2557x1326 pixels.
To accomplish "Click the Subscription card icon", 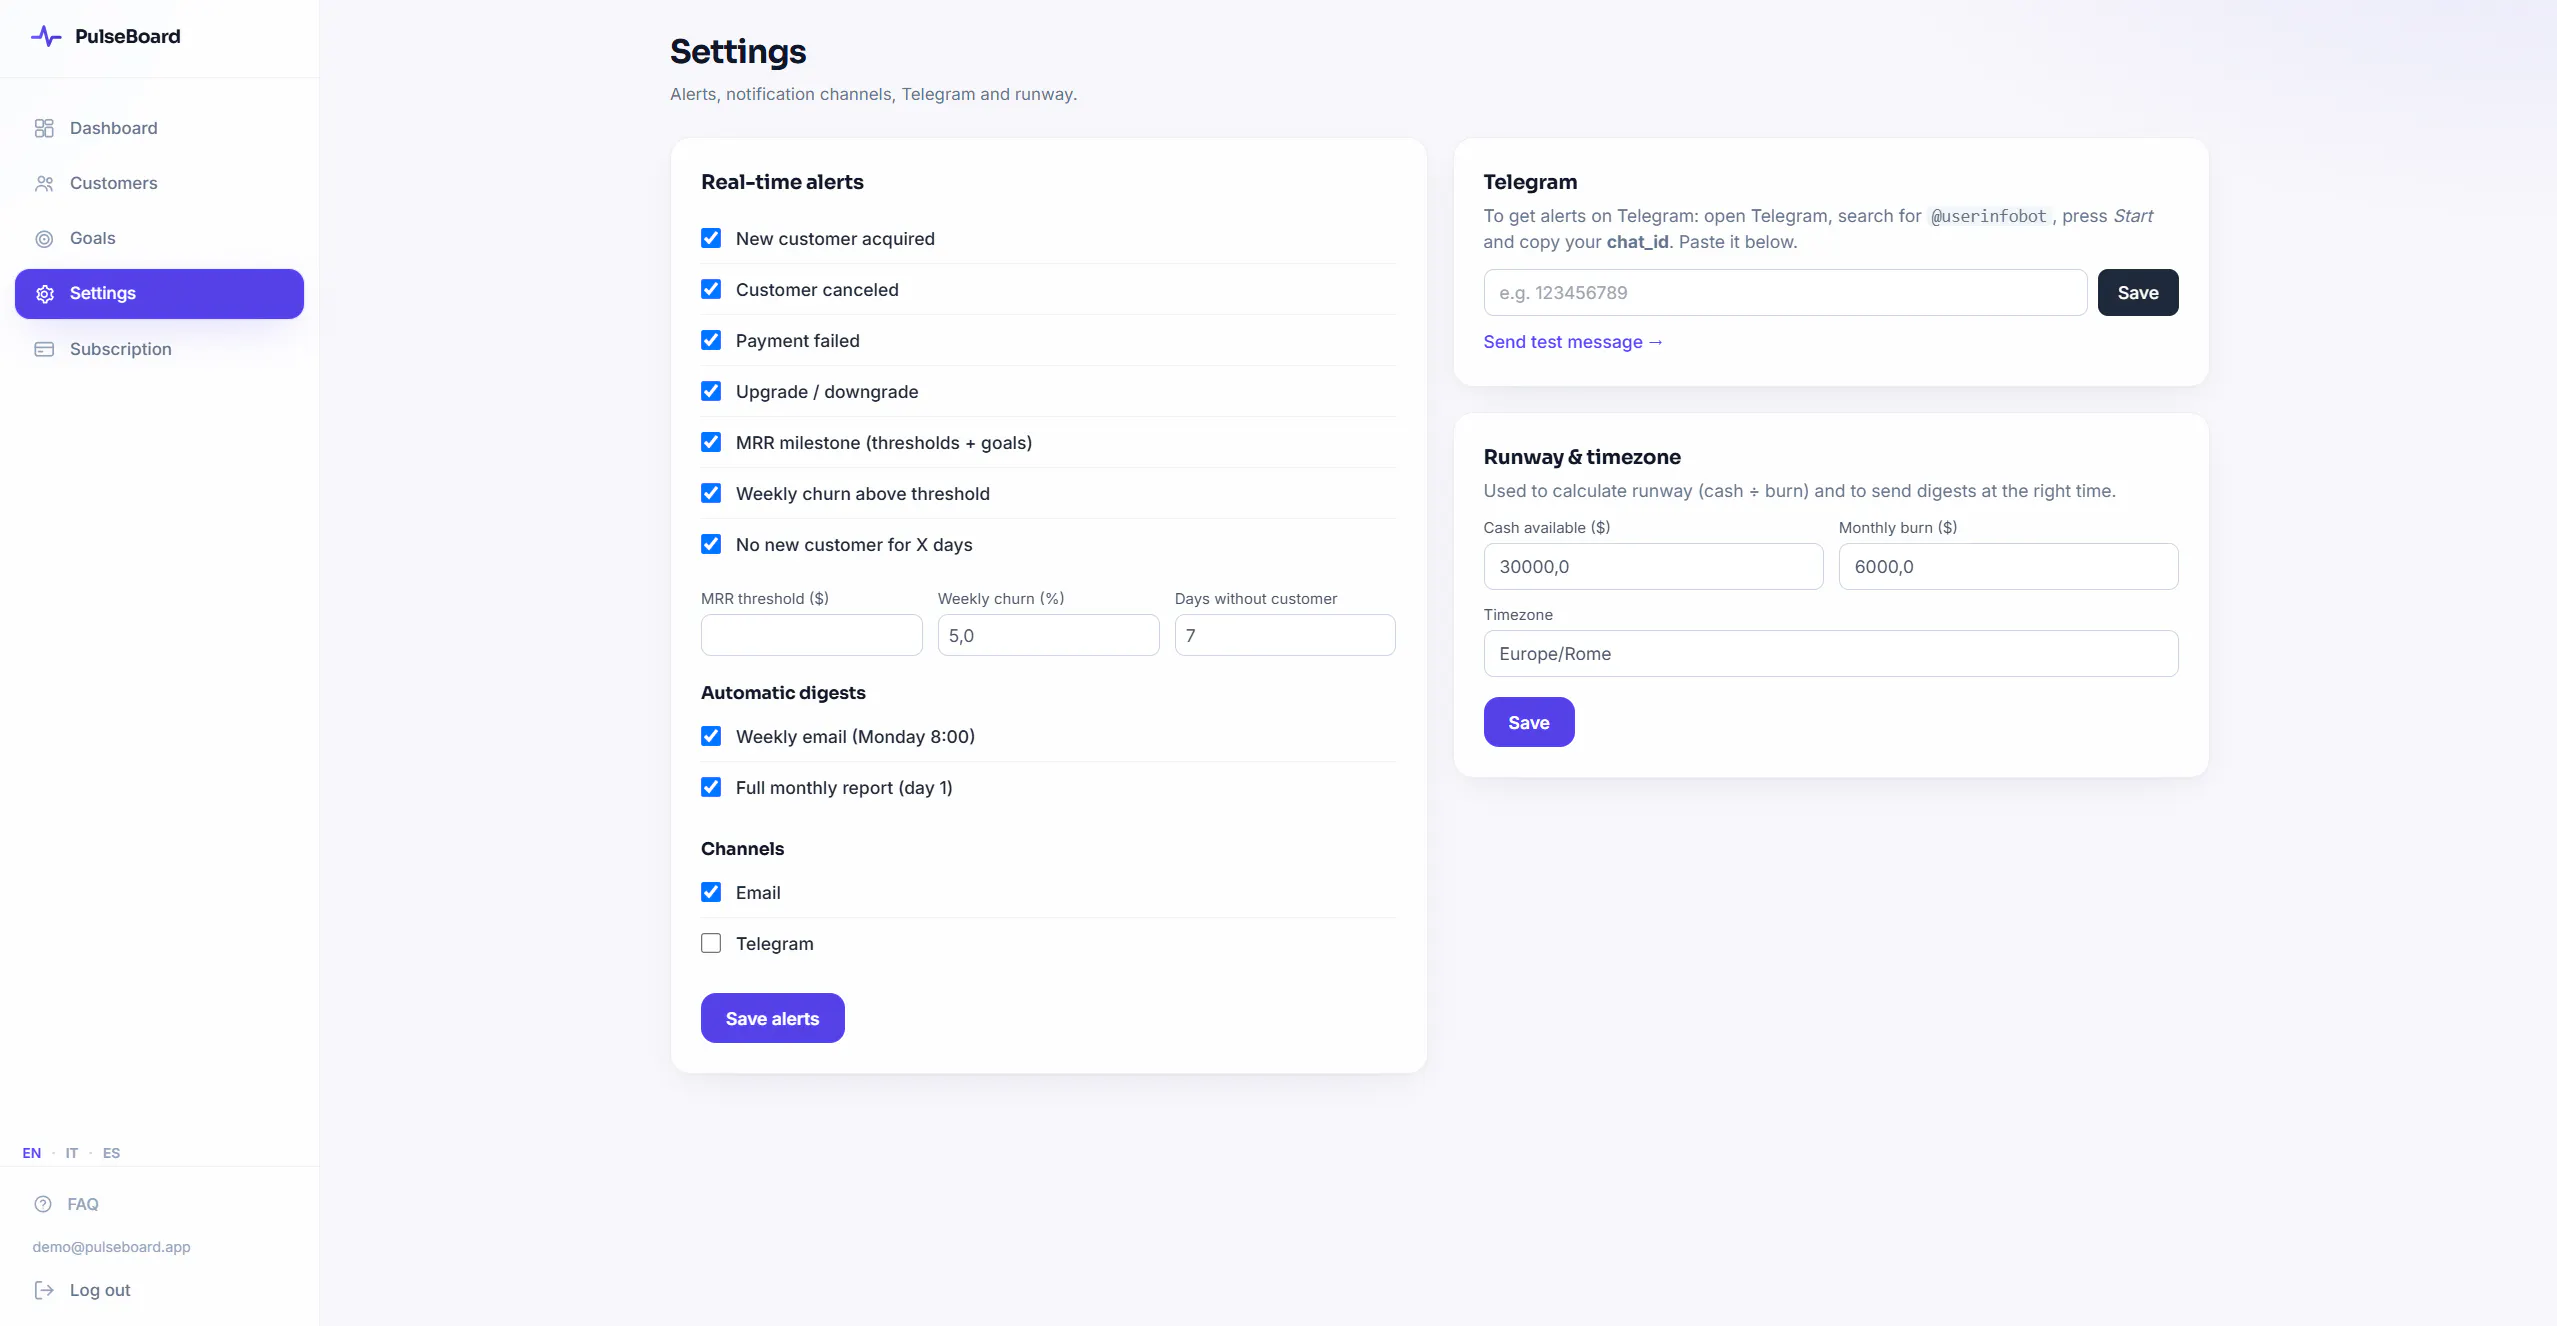I will tap(44, 349).
